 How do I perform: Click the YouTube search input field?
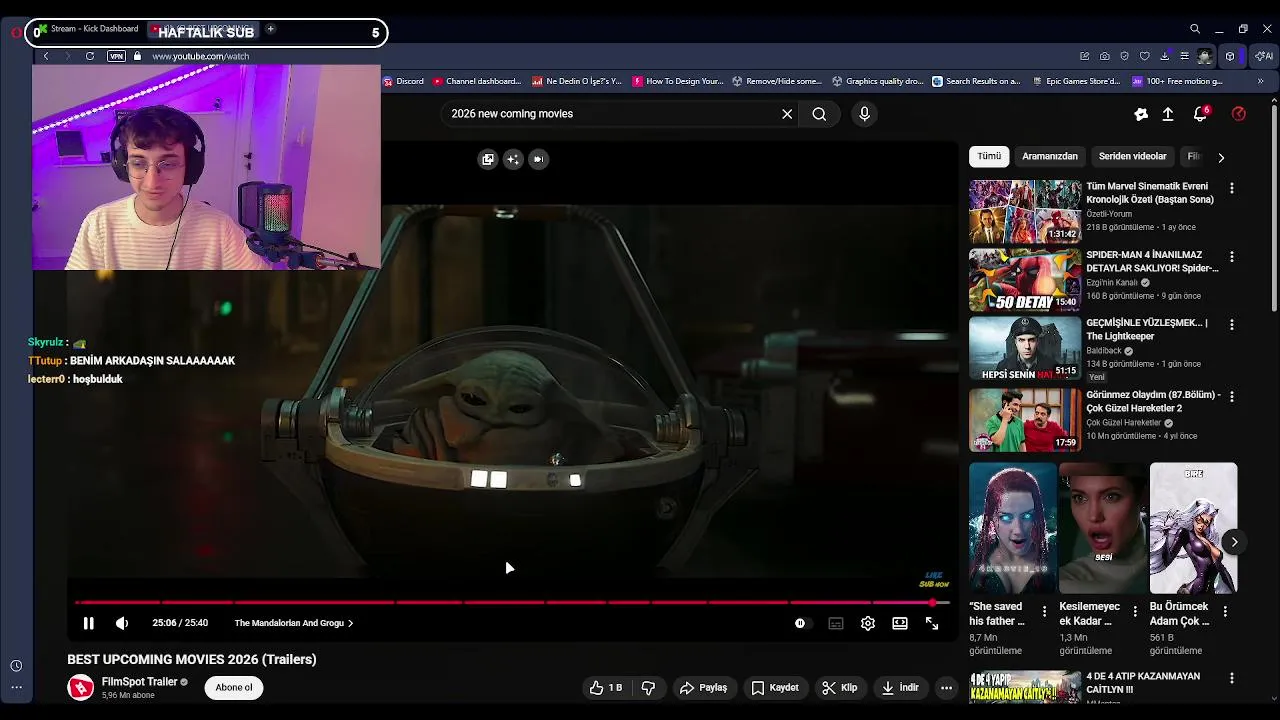click(x=610, y=114)
